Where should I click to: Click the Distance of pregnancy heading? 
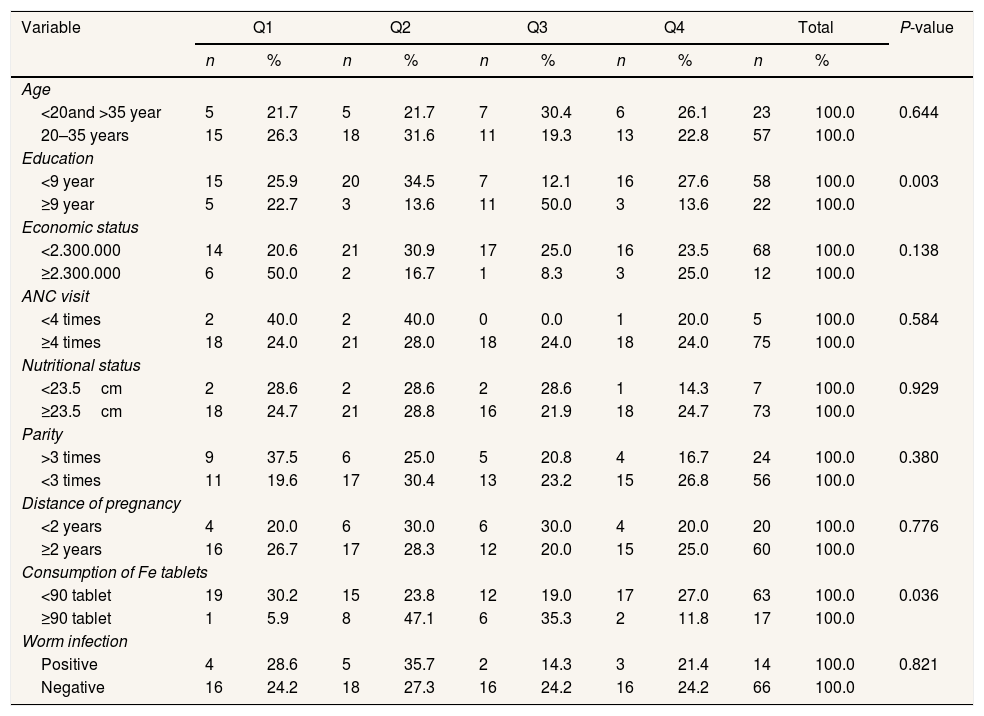pos(101,503)
